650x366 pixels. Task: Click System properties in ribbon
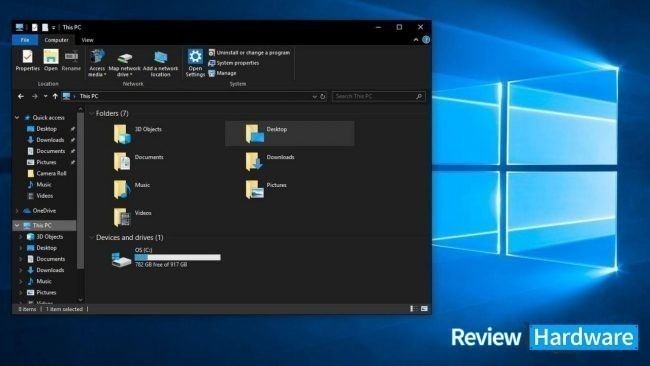(233, 63)
